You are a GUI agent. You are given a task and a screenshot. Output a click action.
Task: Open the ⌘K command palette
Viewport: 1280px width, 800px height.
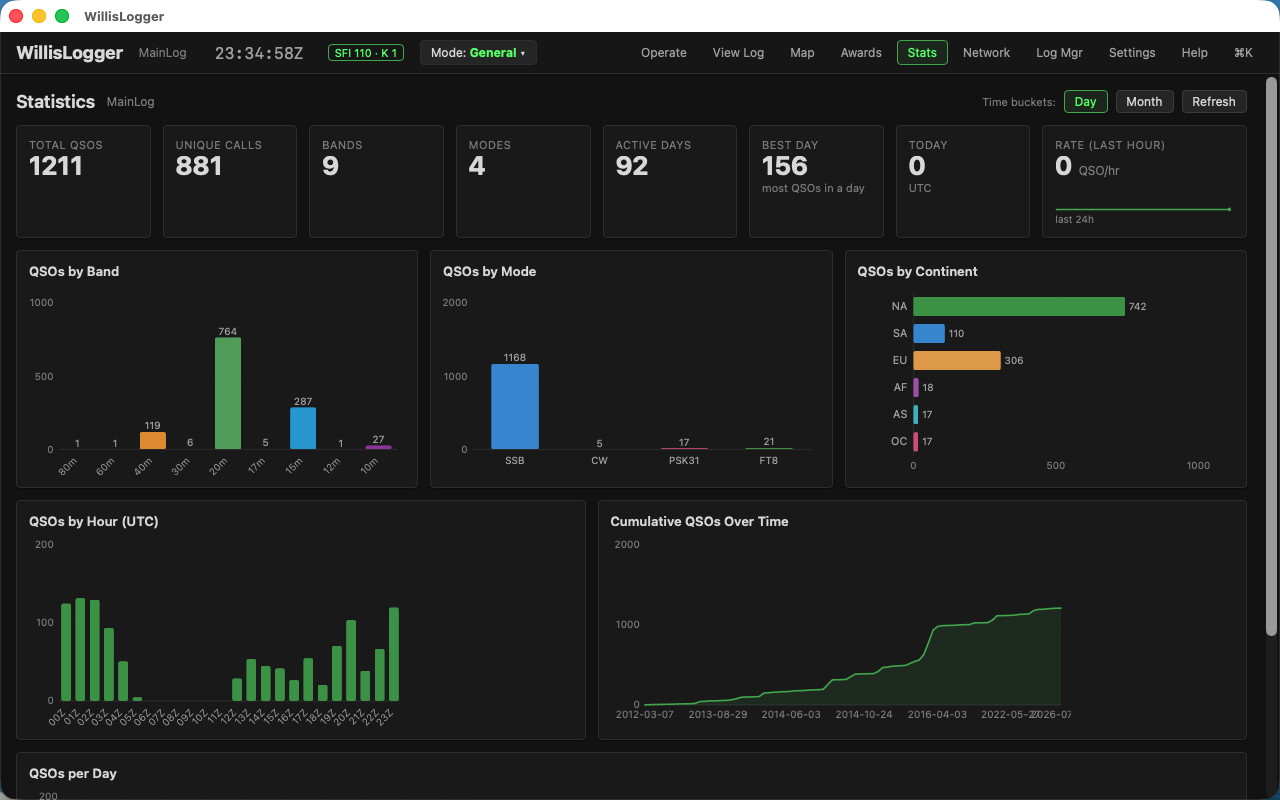tap(1243, 53)
